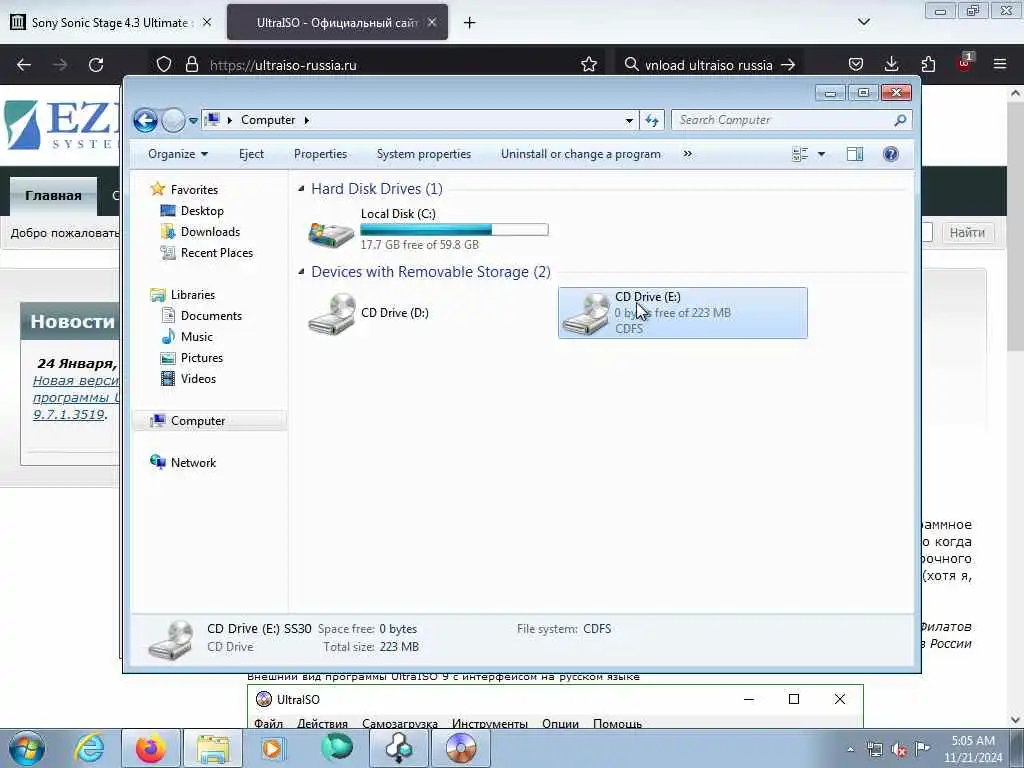This screenshot has height=768, width=1024.
Task: Click the Windows Start button
Action: 27,748
